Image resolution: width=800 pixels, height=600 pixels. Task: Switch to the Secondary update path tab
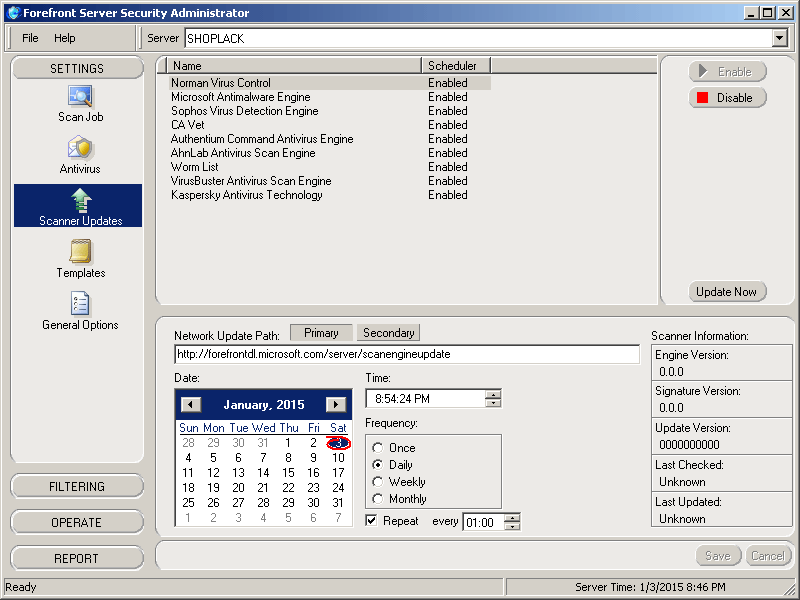[388, 333]
